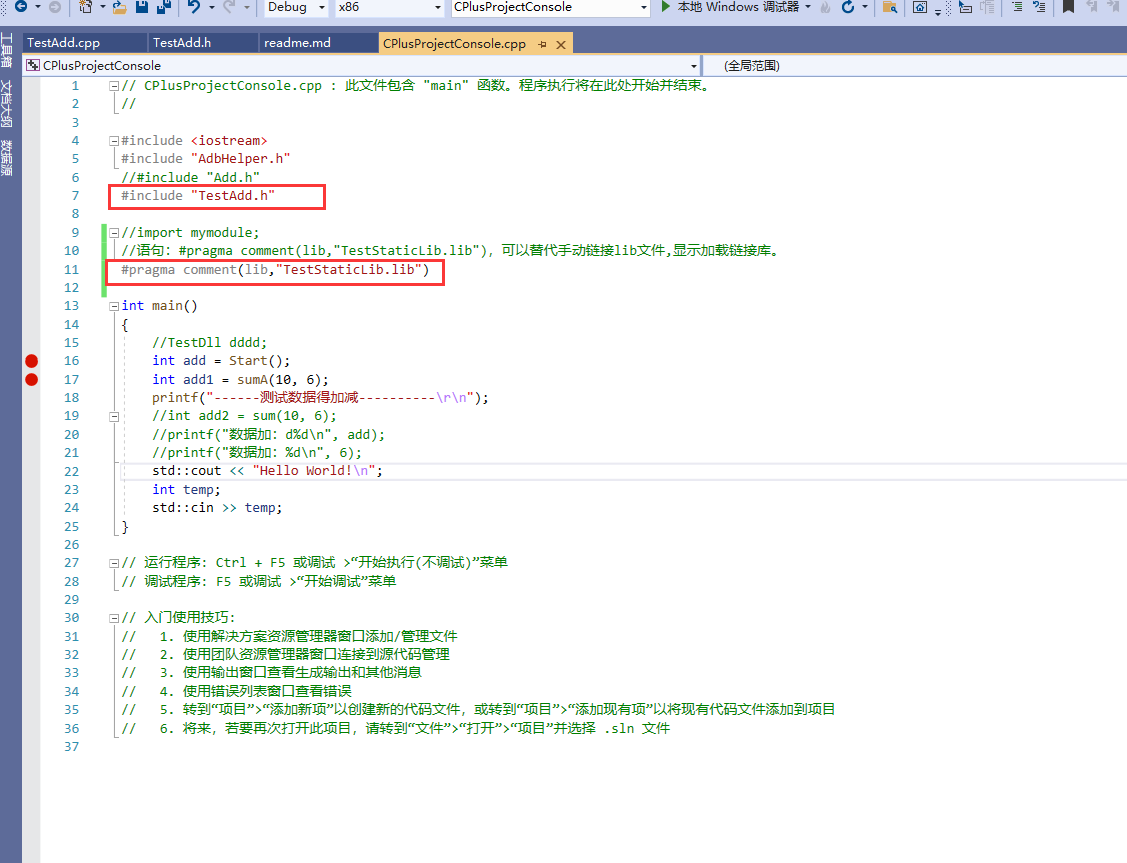Click the New Project icon

click(x=86, y=6)
